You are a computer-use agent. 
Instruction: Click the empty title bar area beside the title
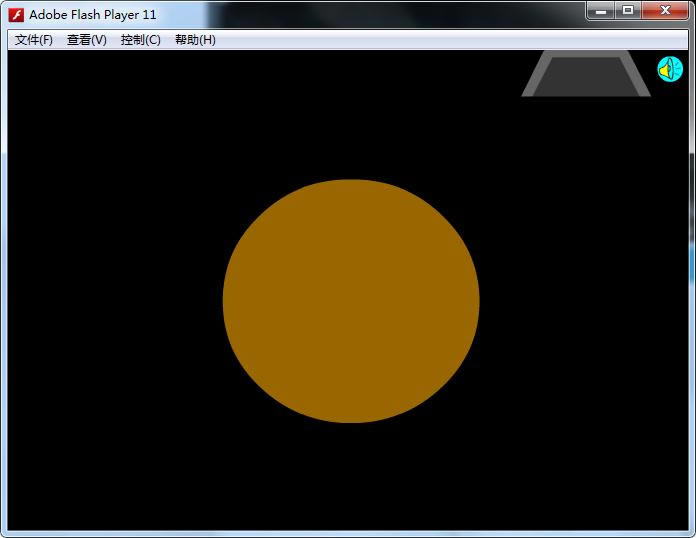380,15
